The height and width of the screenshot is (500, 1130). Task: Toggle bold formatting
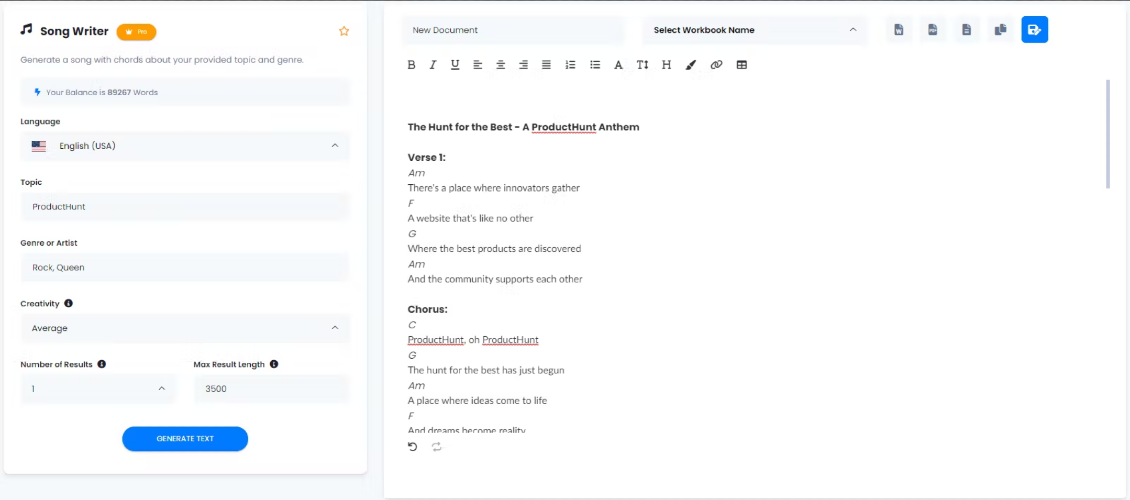411,65
